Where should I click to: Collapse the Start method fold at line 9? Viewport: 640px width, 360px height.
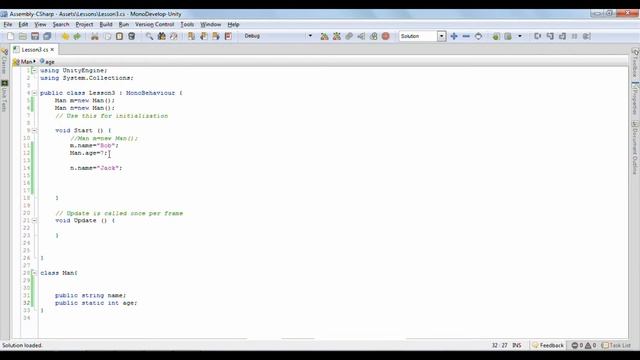pyautogui.click(x=34, y=131)
